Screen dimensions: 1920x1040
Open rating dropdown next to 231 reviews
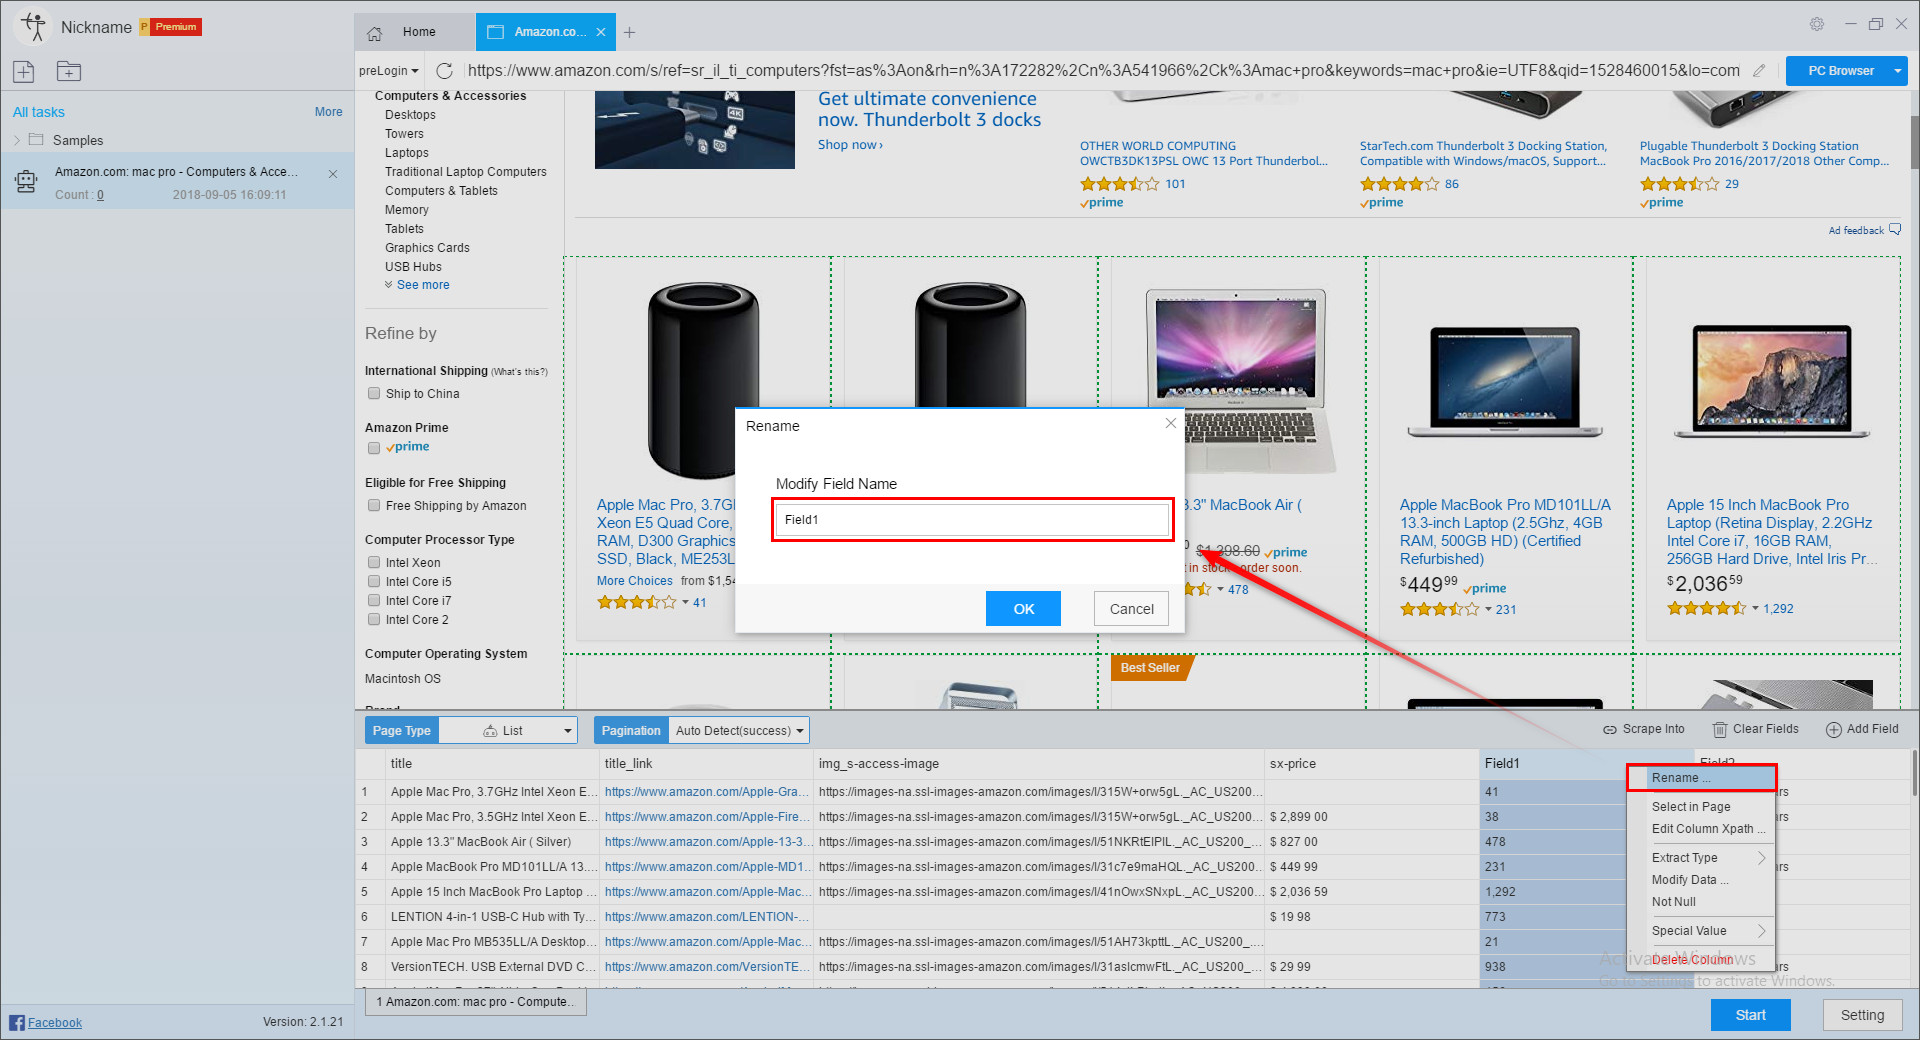(x=1488, y=610)
